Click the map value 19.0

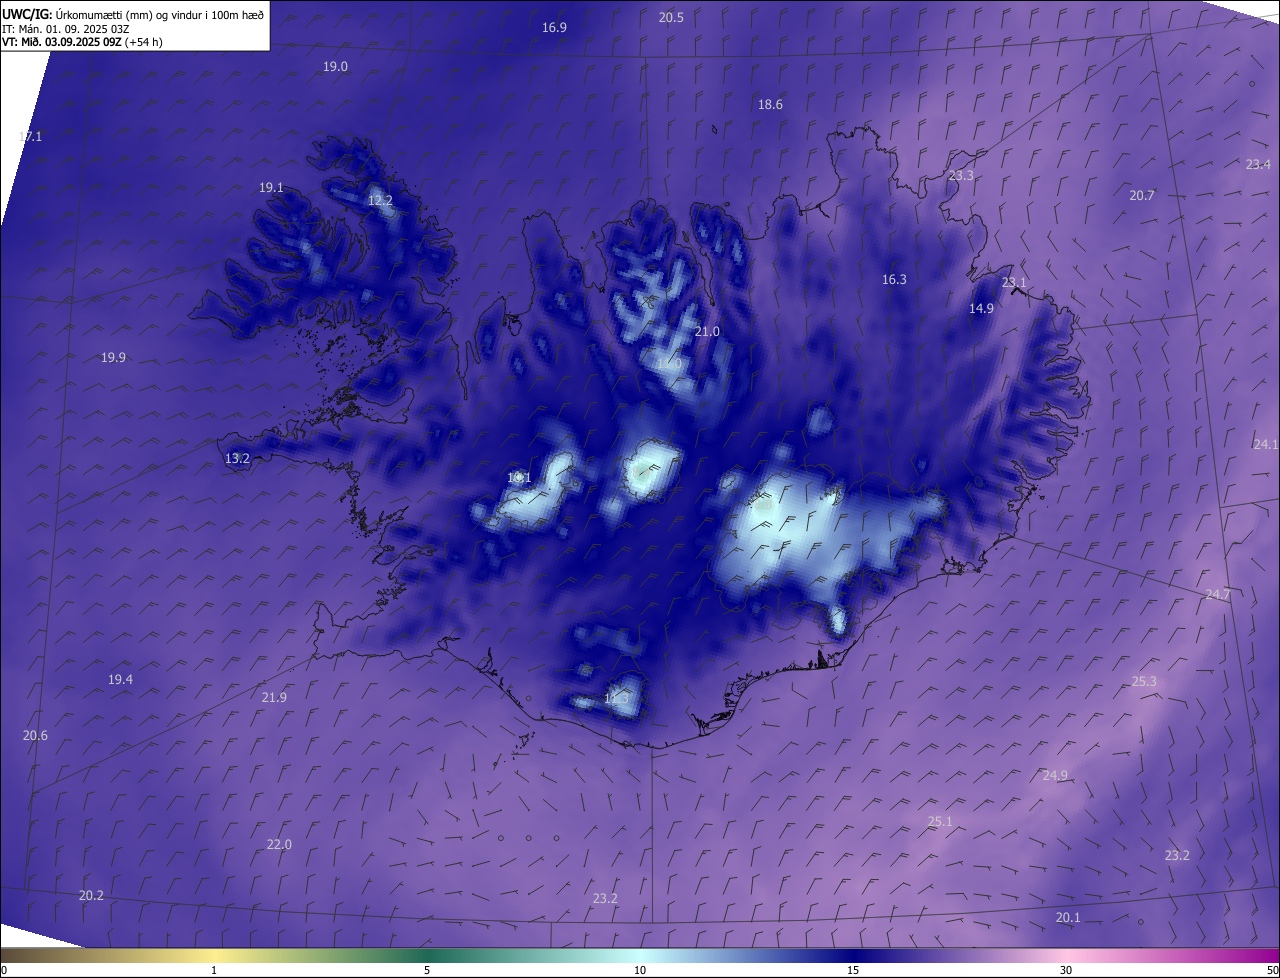click(336, 67)
